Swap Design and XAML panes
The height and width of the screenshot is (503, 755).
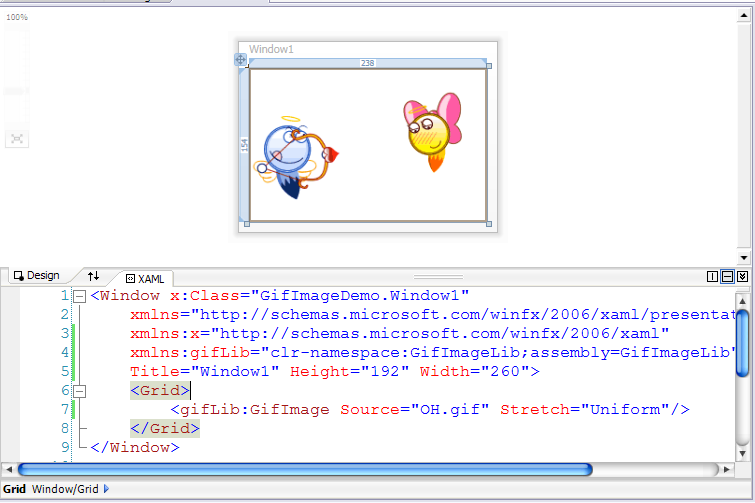click(x=93, y=276)
